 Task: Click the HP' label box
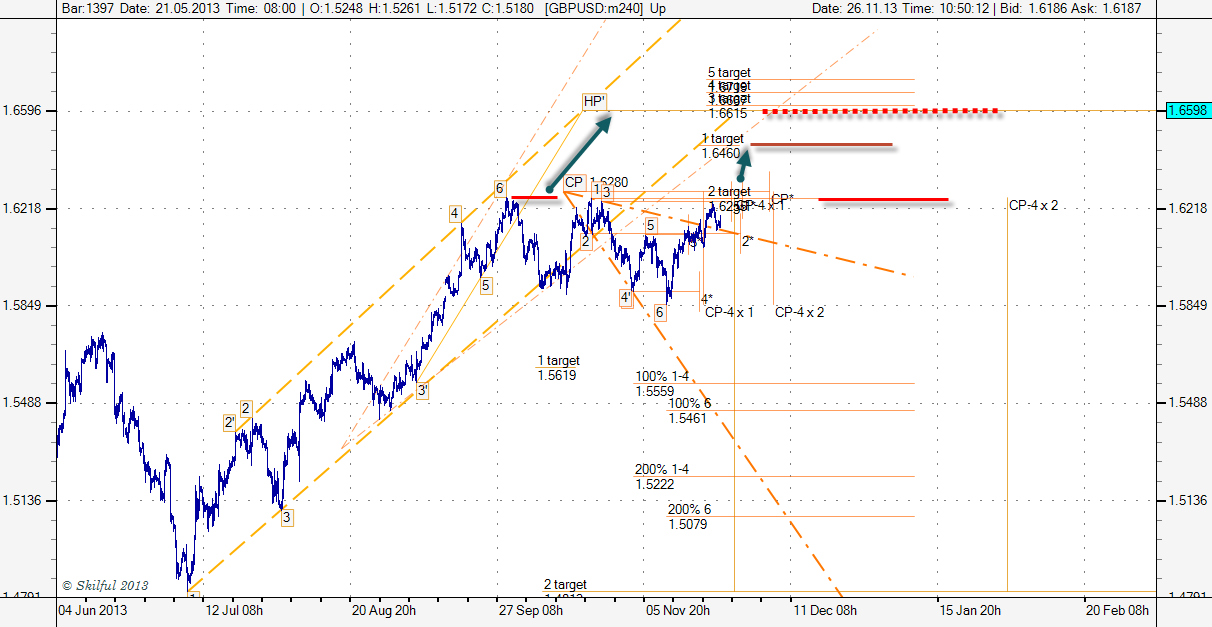(x=595, y=102)
